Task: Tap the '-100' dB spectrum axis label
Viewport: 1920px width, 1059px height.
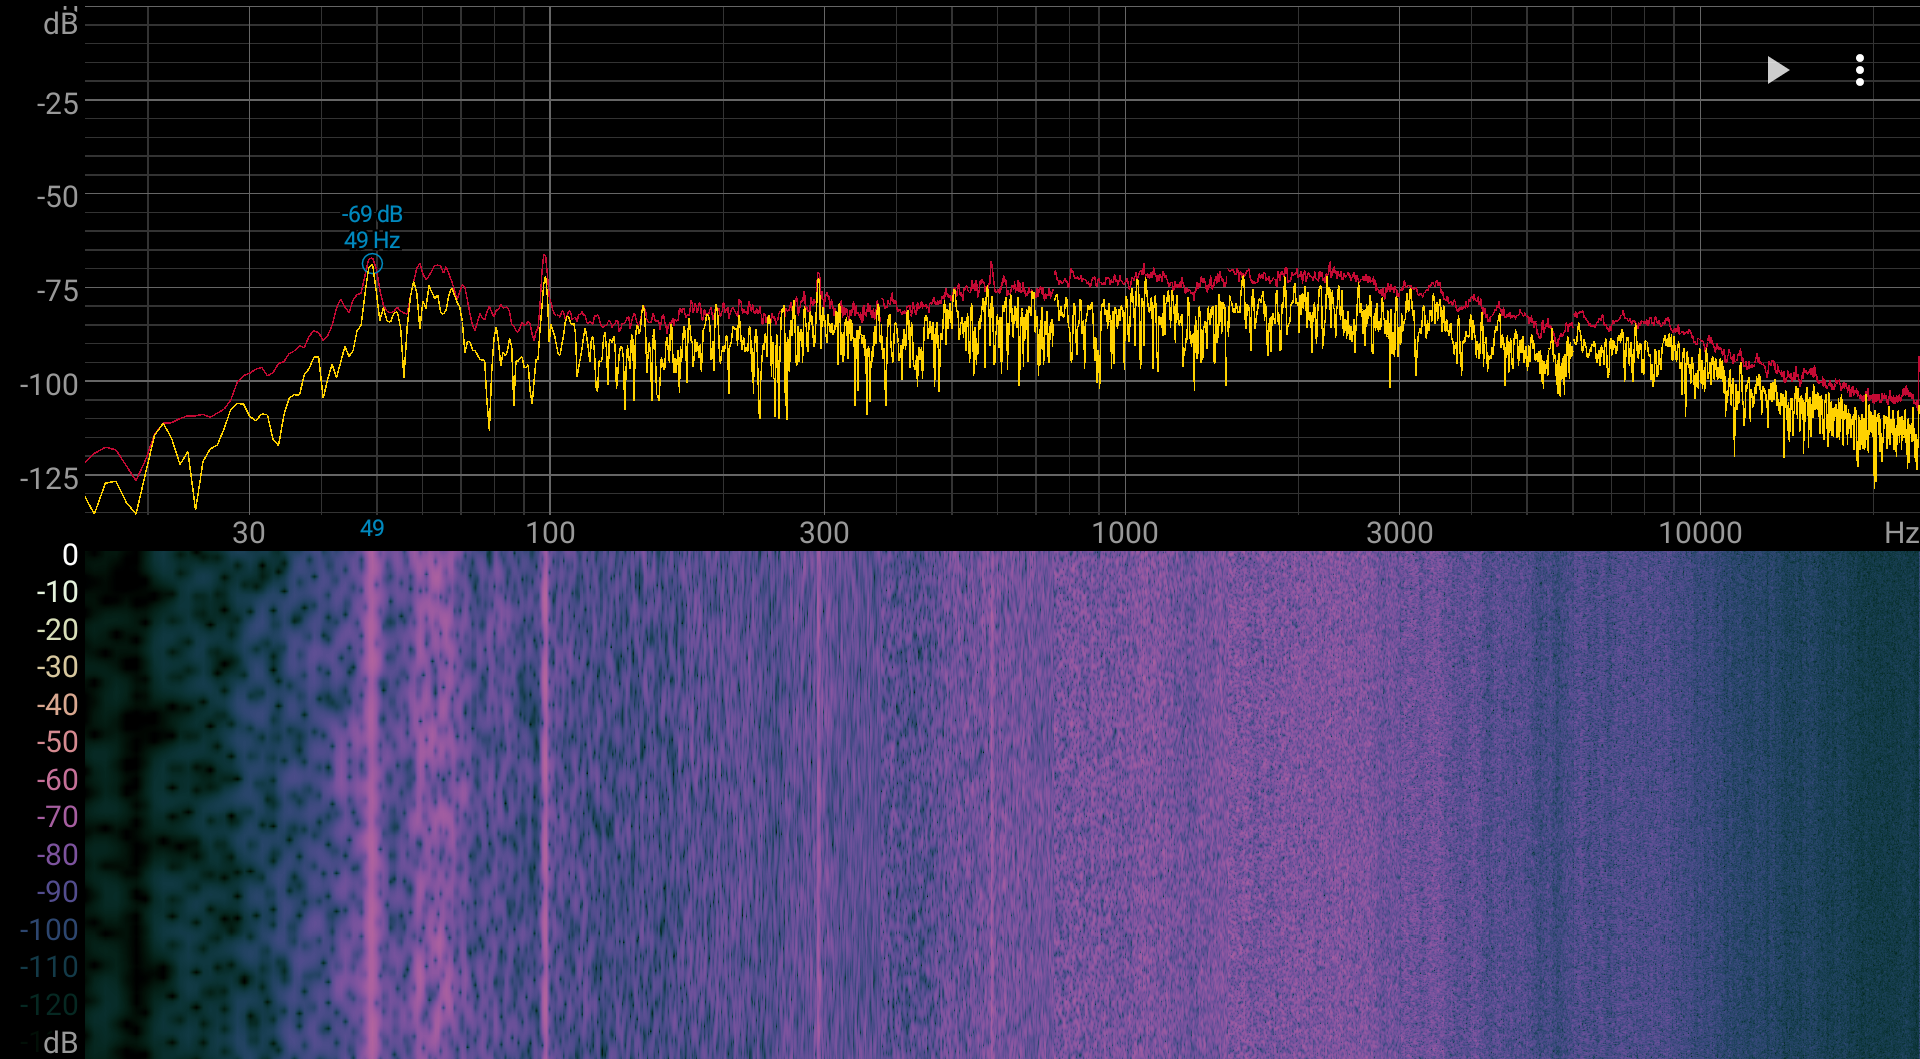Action: (49, 384)
